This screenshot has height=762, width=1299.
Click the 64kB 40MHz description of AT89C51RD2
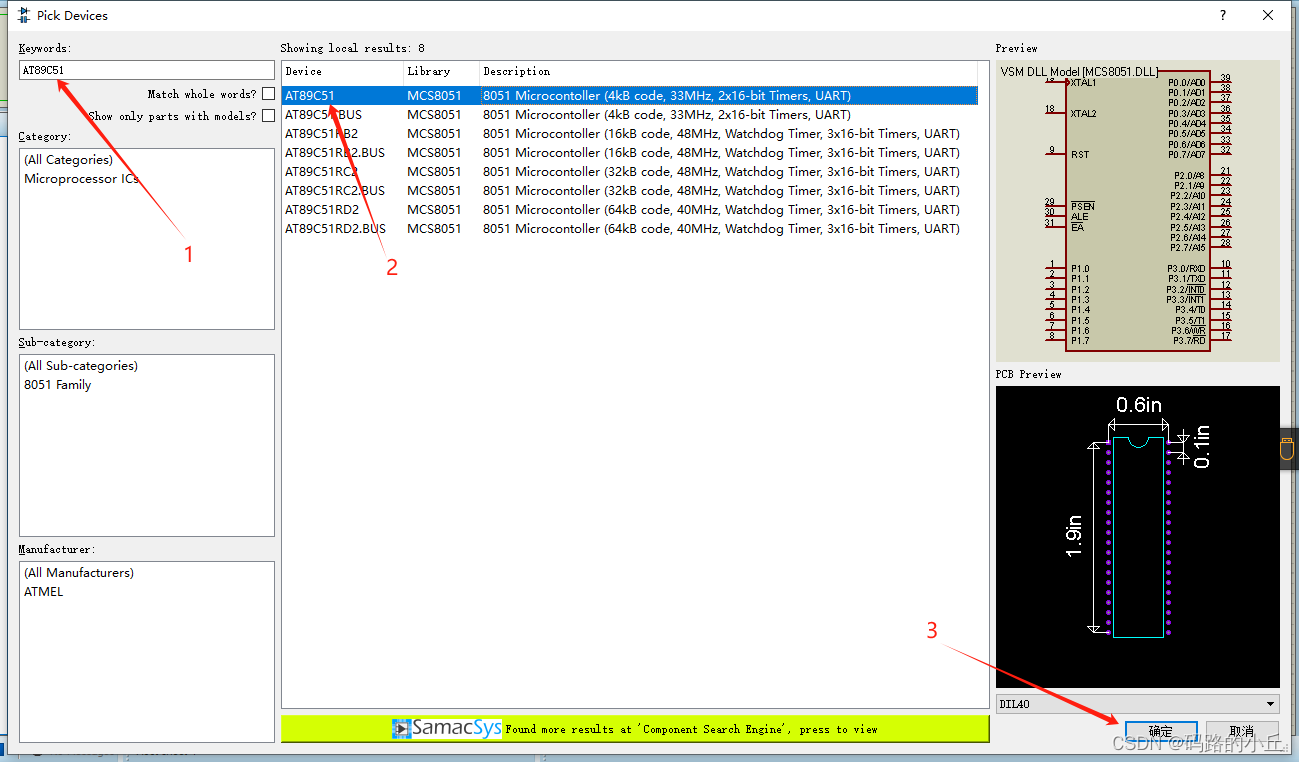point(721,210)
